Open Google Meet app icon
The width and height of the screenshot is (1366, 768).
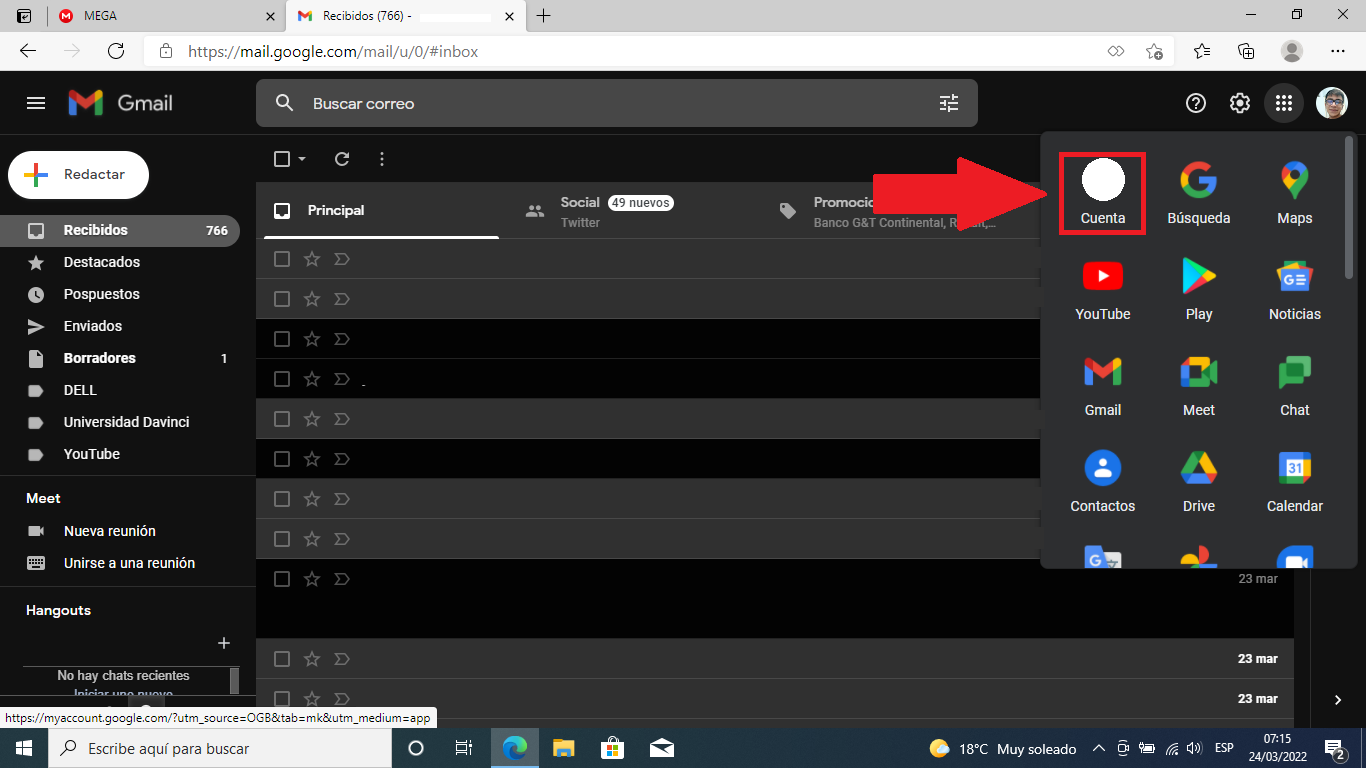point(1198,384)
